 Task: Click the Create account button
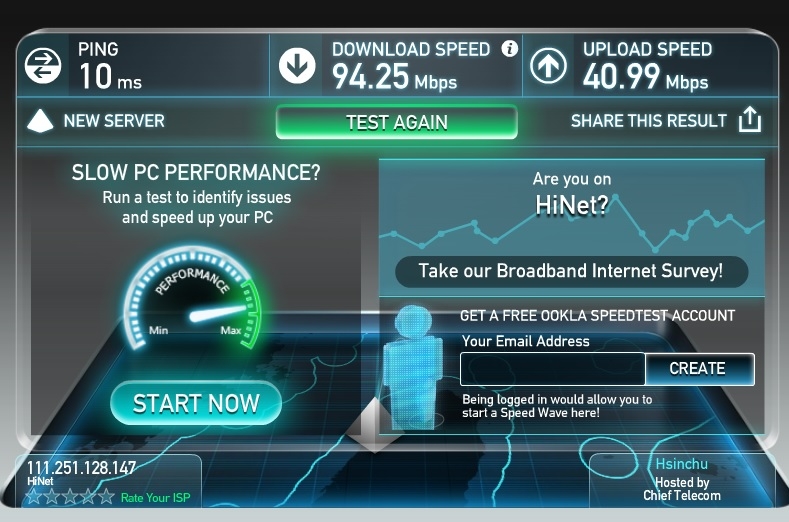699,369
